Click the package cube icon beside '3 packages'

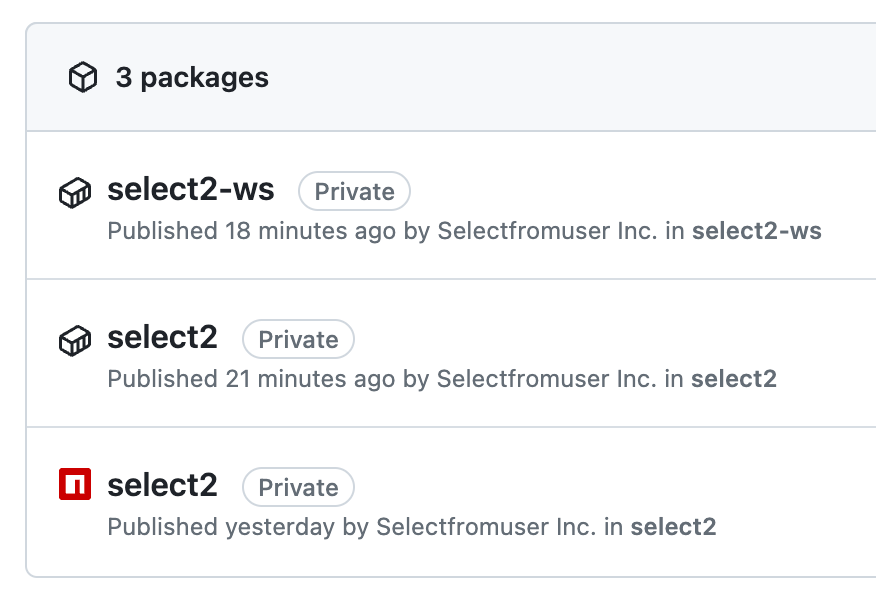click(83, 77)
